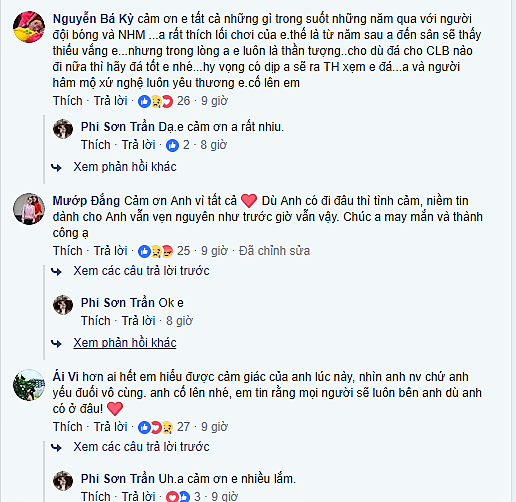
Task: Click reaction icons on Nguyễn Bá Kỳ's comment
Action: (156, 101)
